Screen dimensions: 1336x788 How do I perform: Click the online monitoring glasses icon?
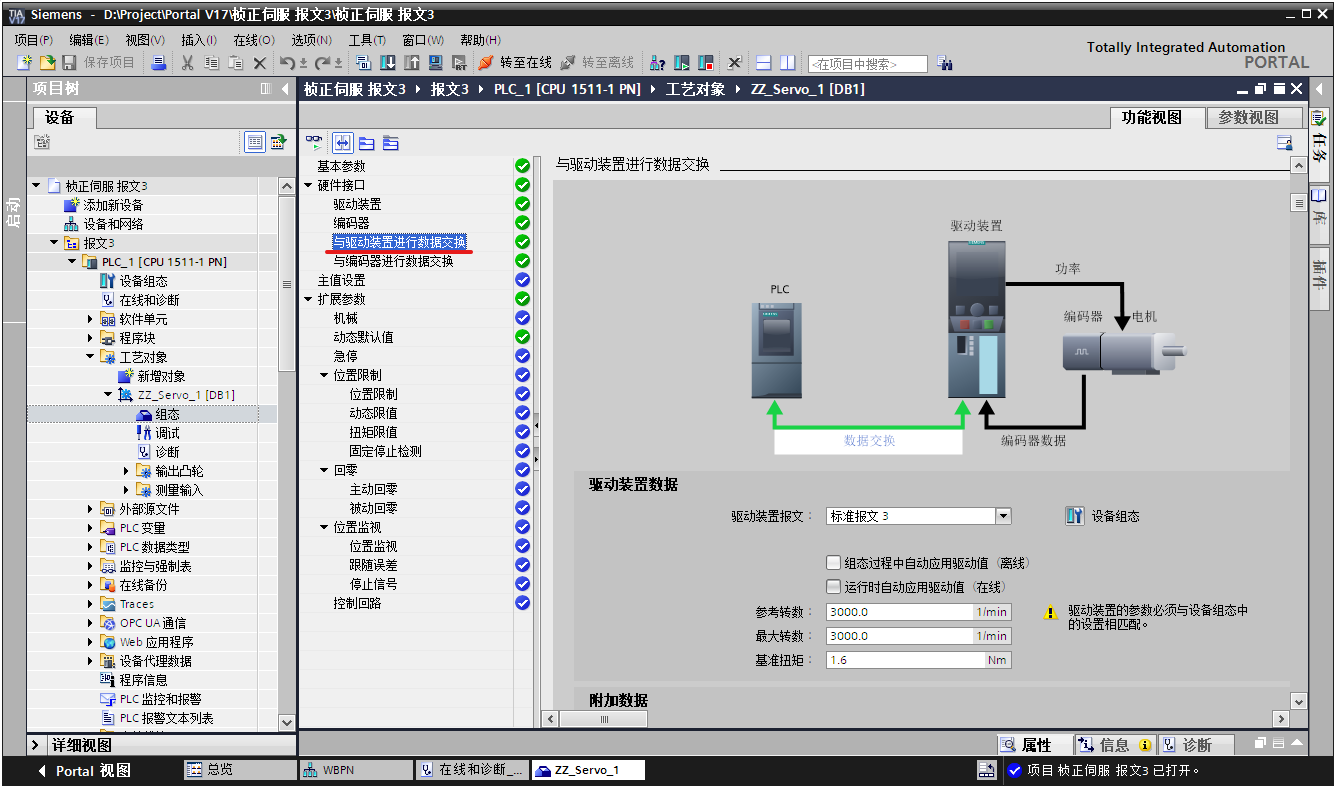(x=314, y=143)
